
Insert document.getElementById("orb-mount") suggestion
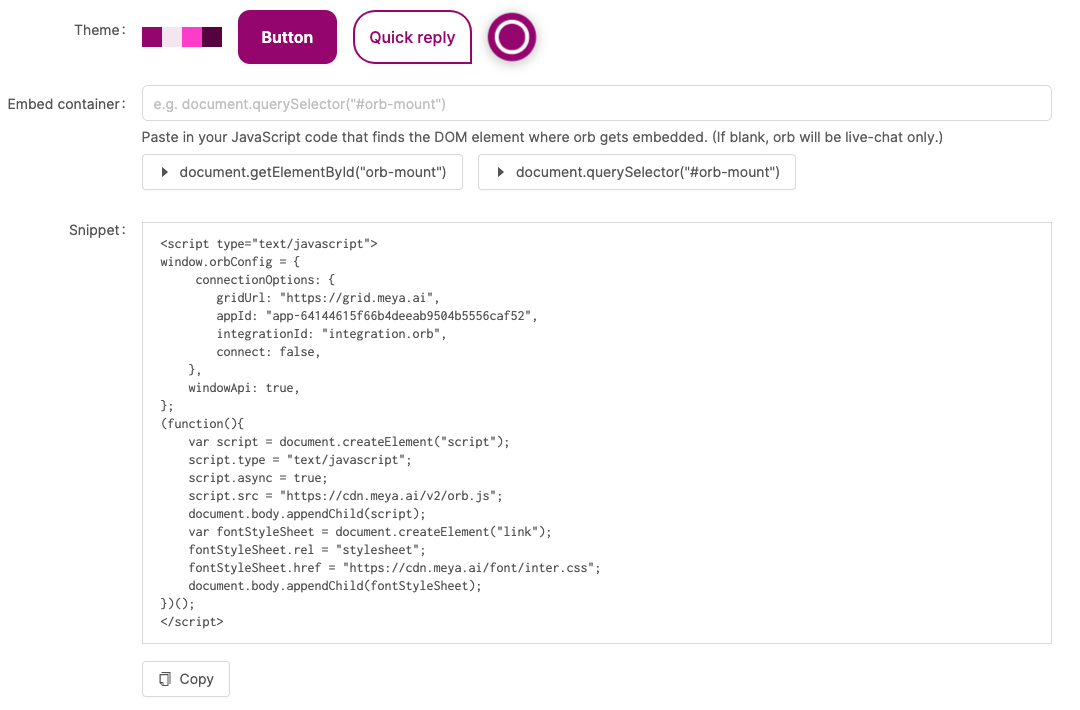point(302,172)
